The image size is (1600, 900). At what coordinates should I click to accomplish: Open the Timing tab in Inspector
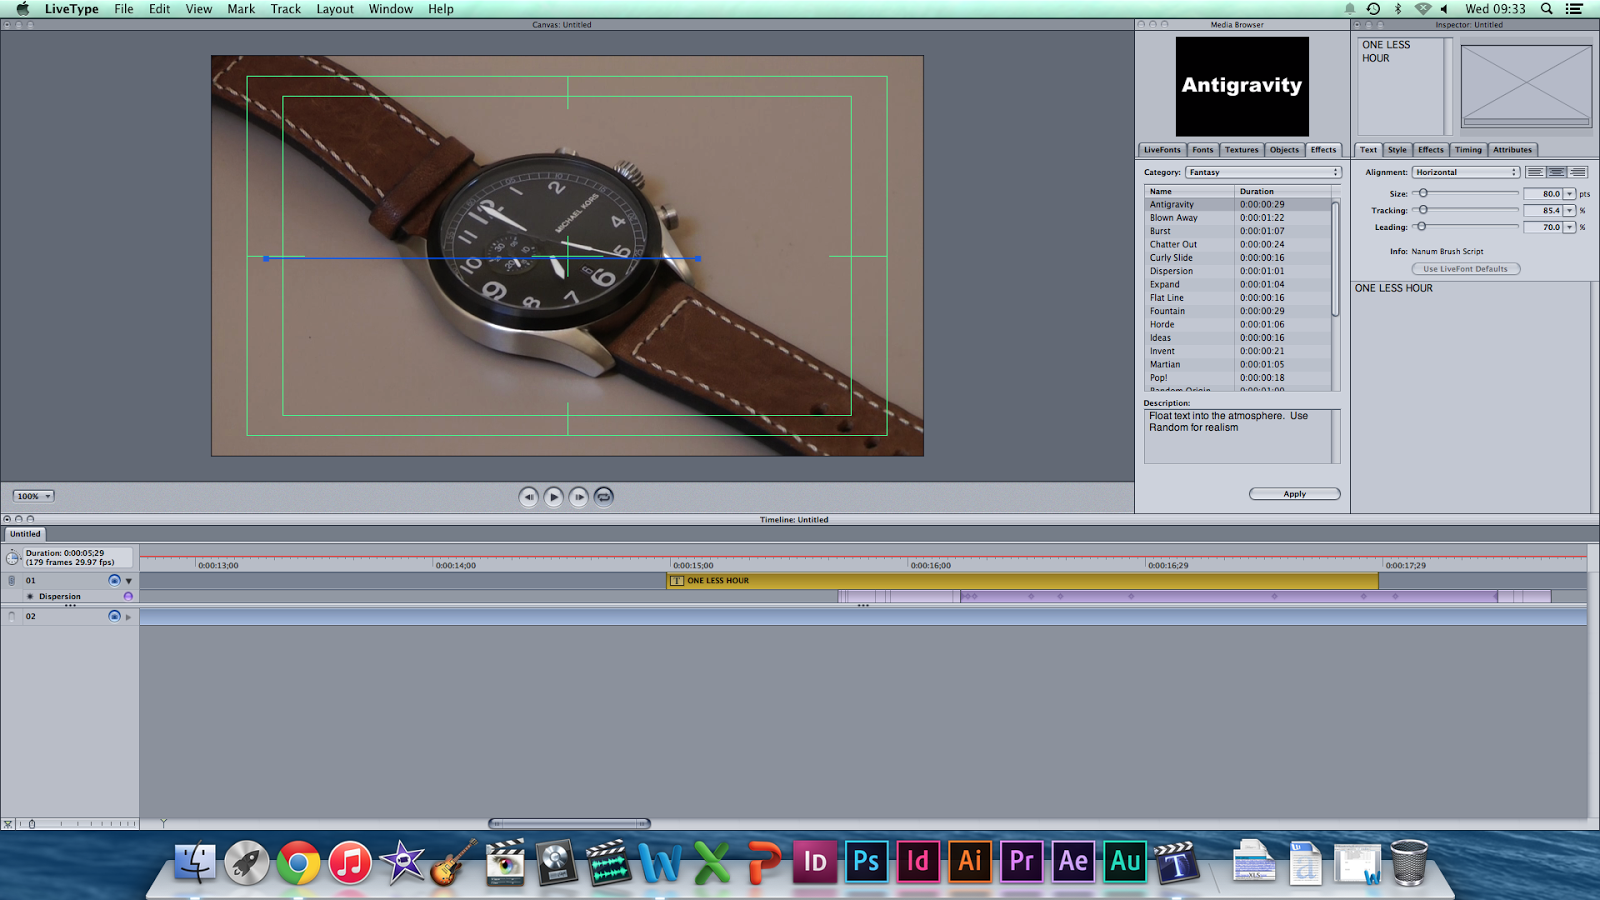click(x=1468, y=150)
